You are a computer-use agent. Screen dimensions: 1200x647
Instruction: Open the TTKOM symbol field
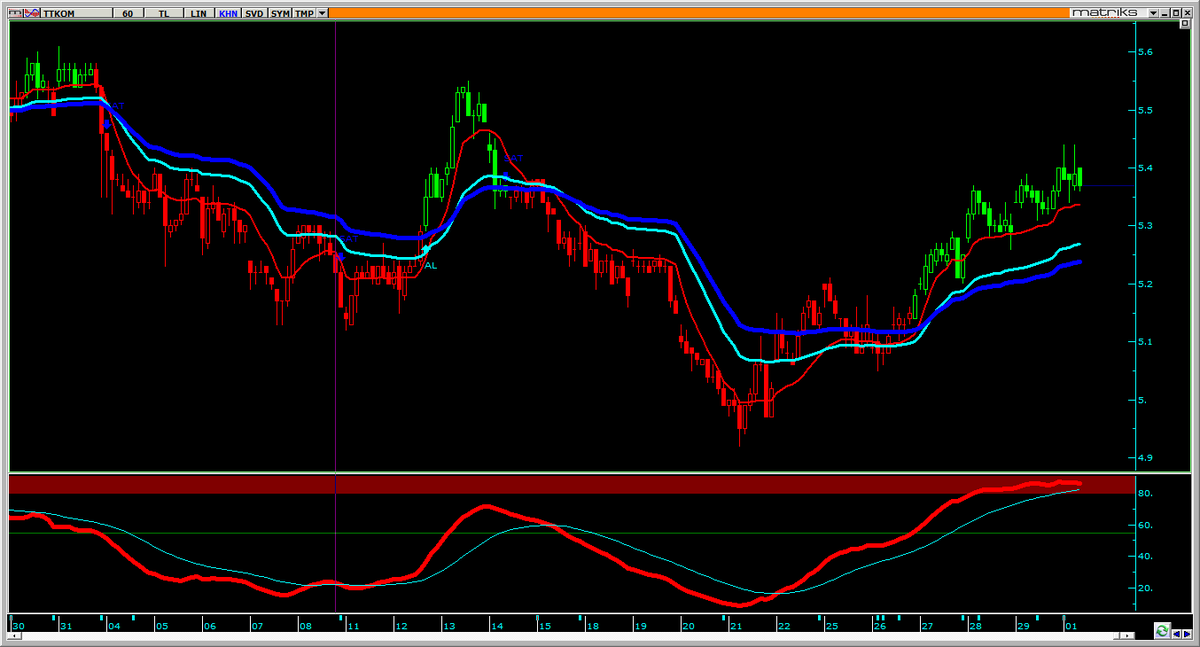tap(76, 14)
